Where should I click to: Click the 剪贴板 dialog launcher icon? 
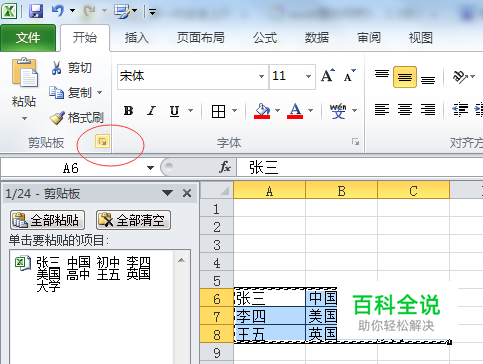coord(102,141)
